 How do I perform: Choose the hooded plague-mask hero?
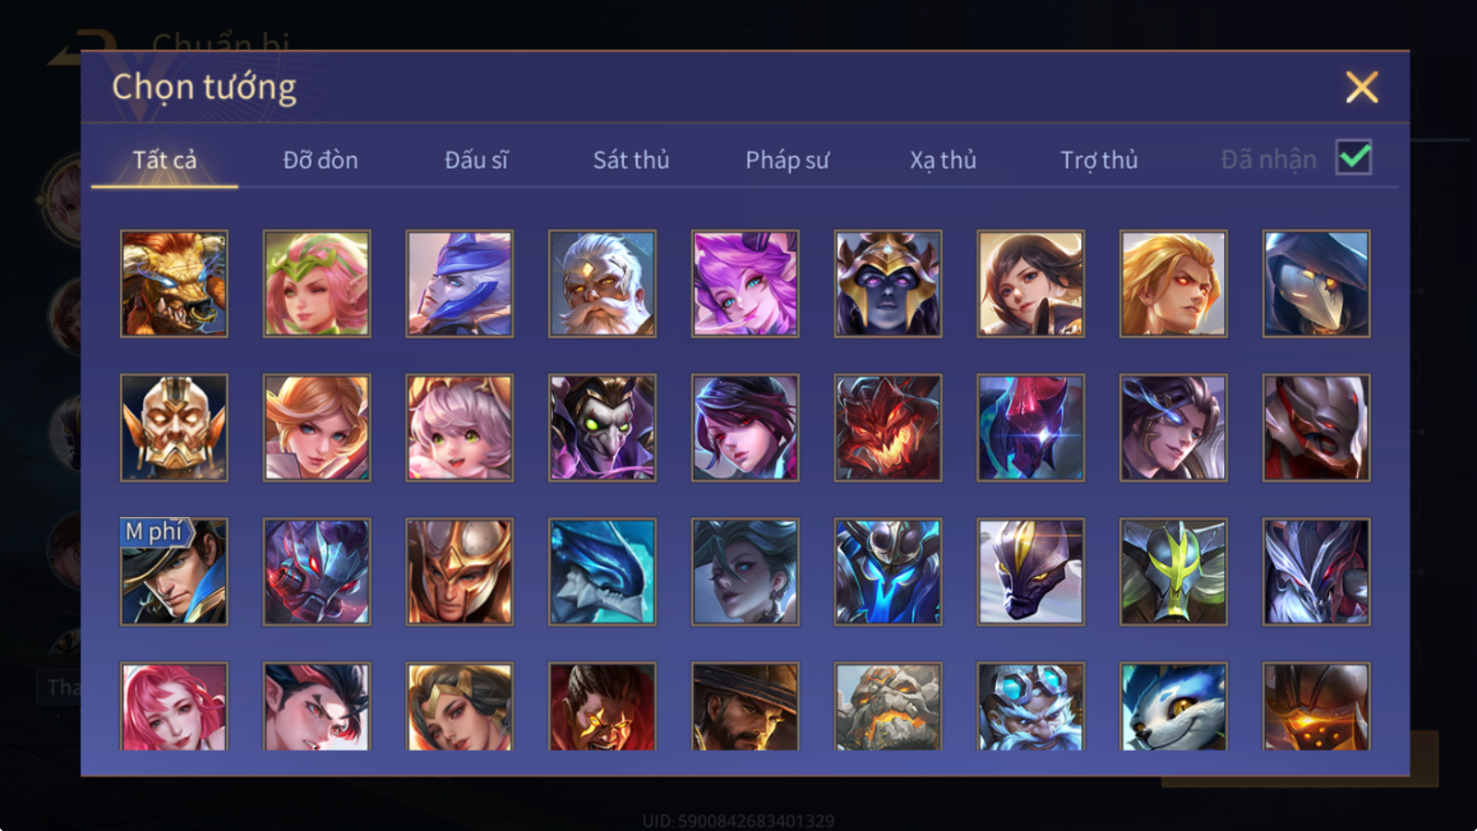pyautogui.click(x=1316, y=284)
